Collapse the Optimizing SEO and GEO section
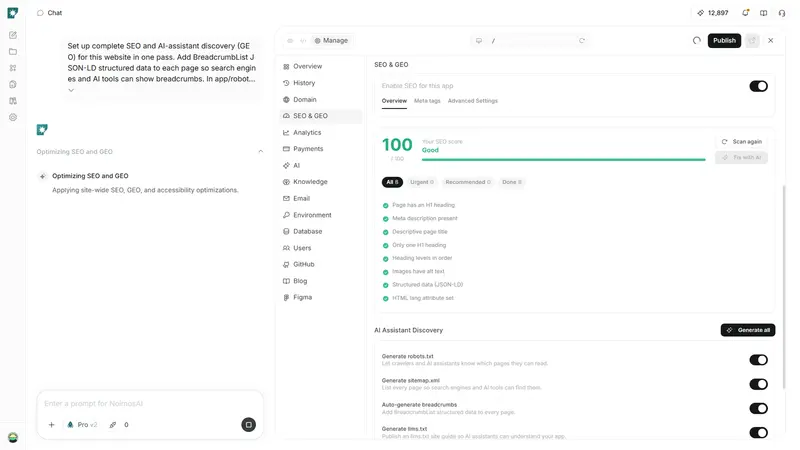 (260, 152)
